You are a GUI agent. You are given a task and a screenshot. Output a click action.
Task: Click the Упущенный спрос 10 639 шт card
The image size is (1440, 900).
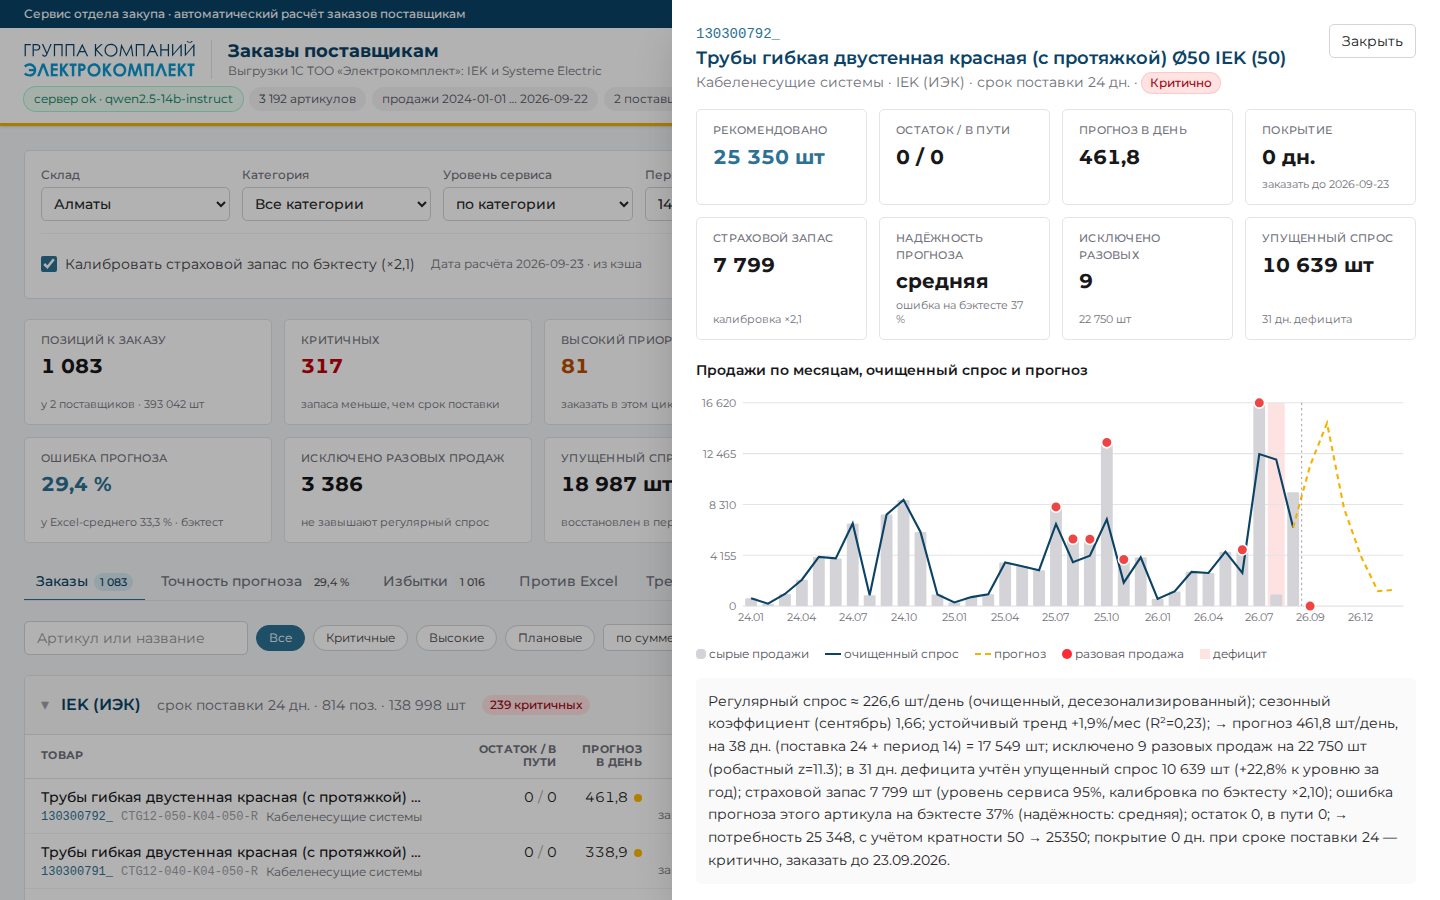[x=1330, y=278]
